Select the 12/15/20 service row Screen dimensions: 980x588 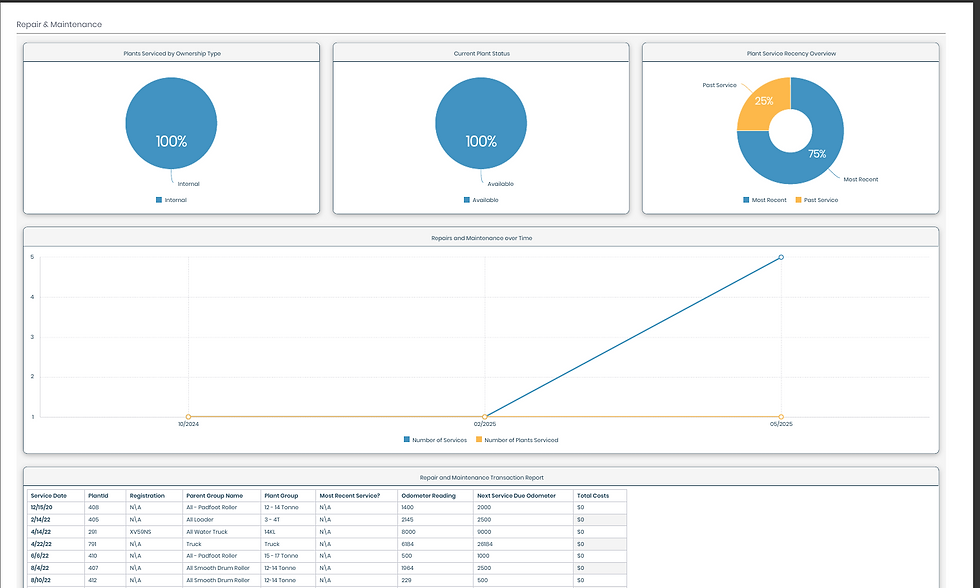pos(326,507)
